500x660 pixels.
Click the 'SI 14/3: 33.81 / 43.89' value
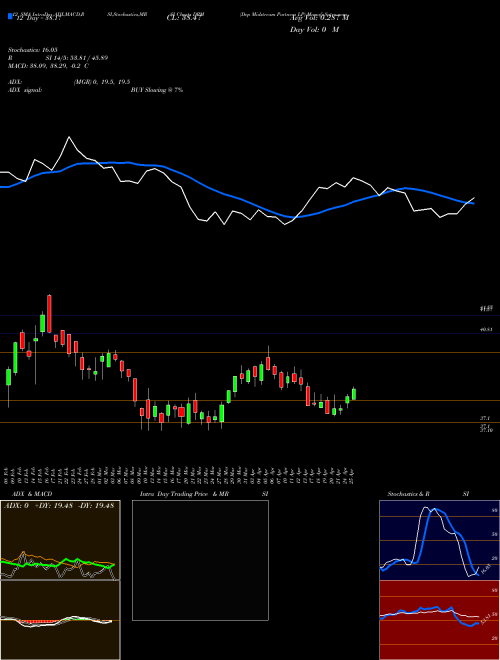[77, 58]
